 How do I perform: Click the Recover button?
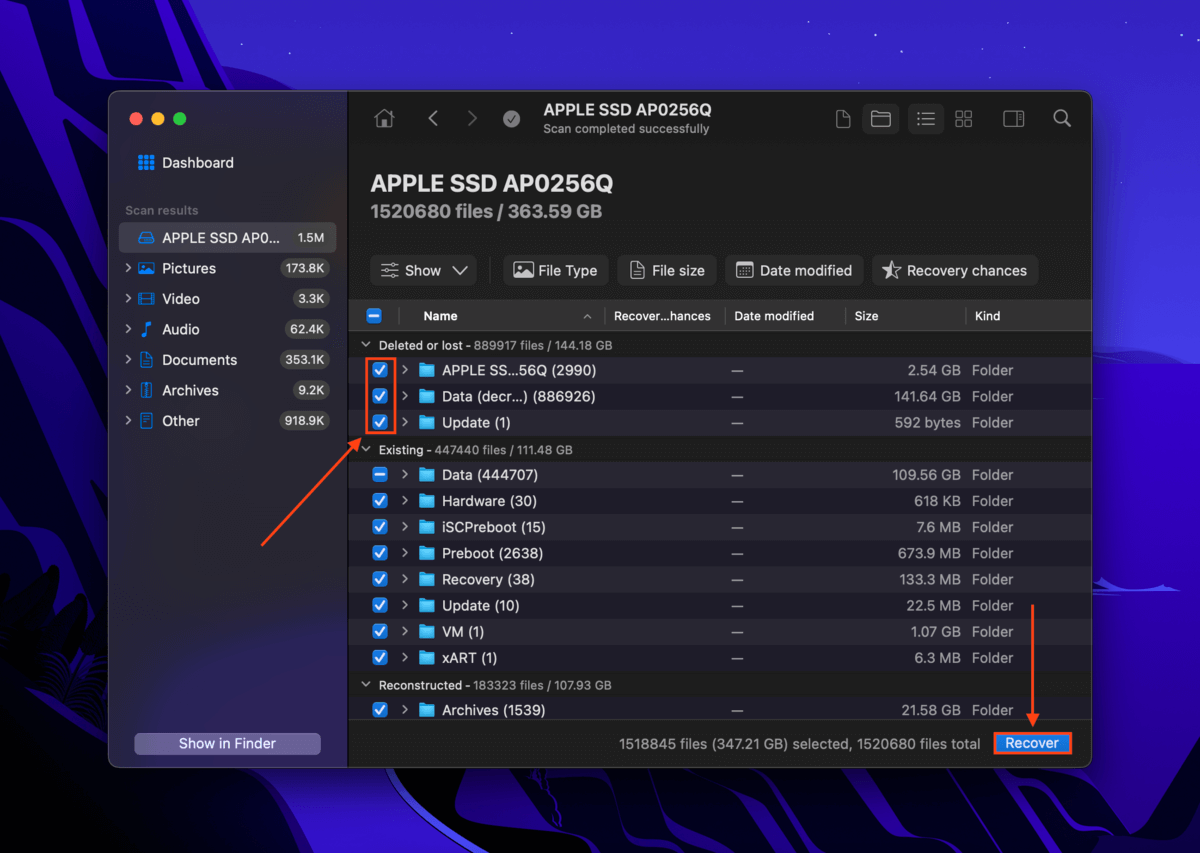(1032, 743)
